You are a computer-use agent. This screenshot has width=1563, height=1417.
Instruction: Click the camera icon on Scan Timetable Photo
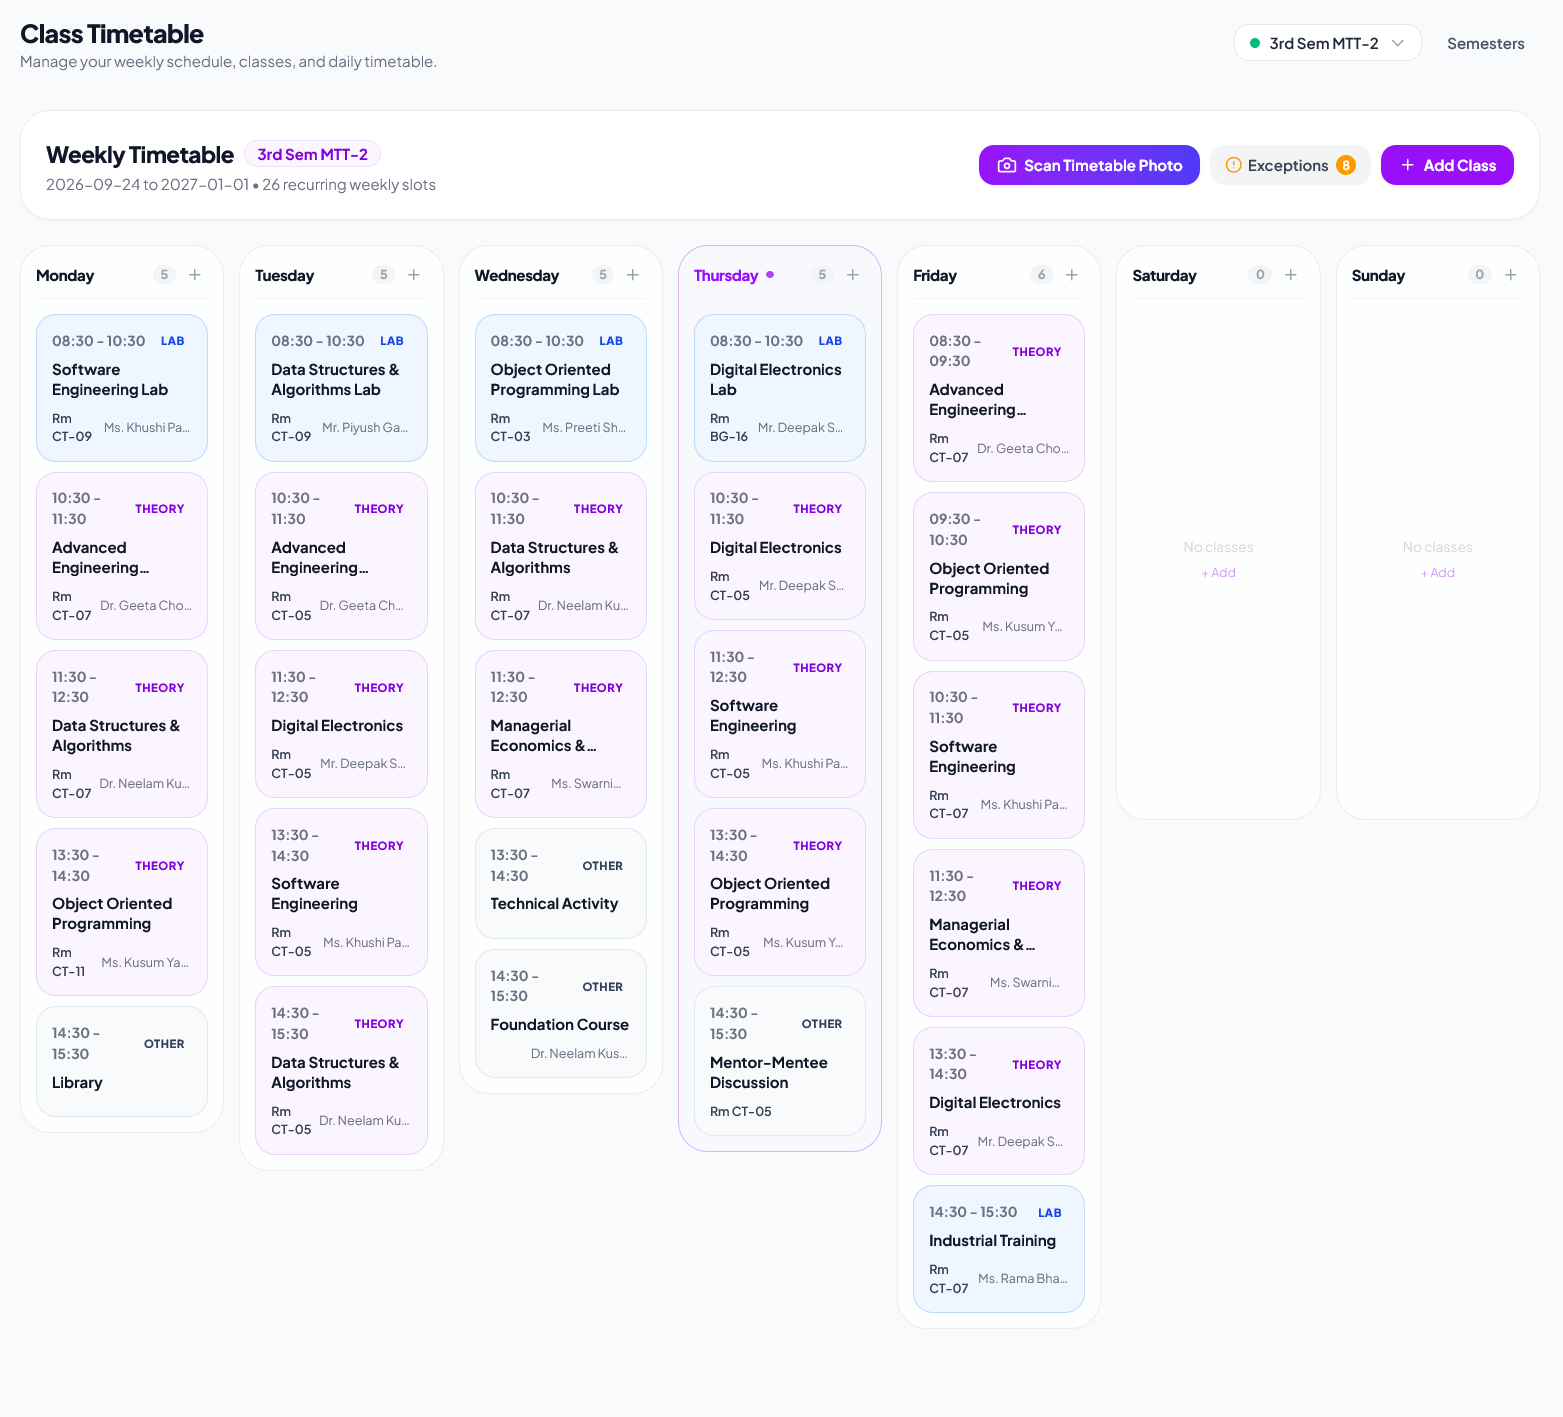point(1007,165)
